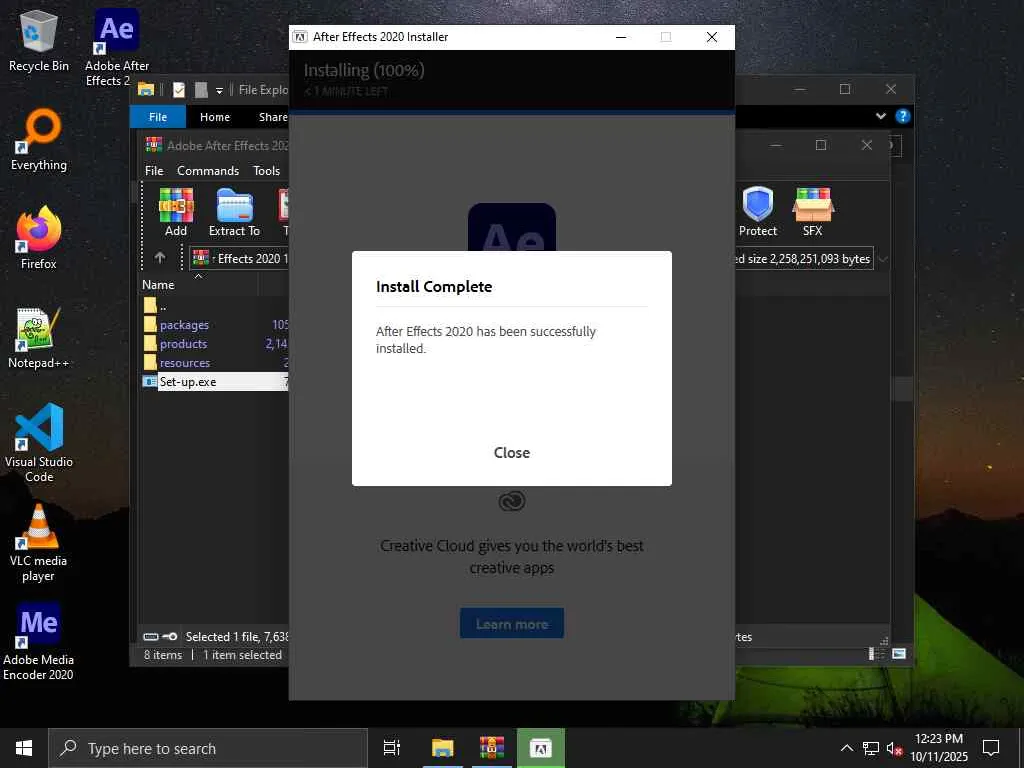
Task: Click Adobe installer taskbar button
Action: pyautogui.click(x=541, y=748)
